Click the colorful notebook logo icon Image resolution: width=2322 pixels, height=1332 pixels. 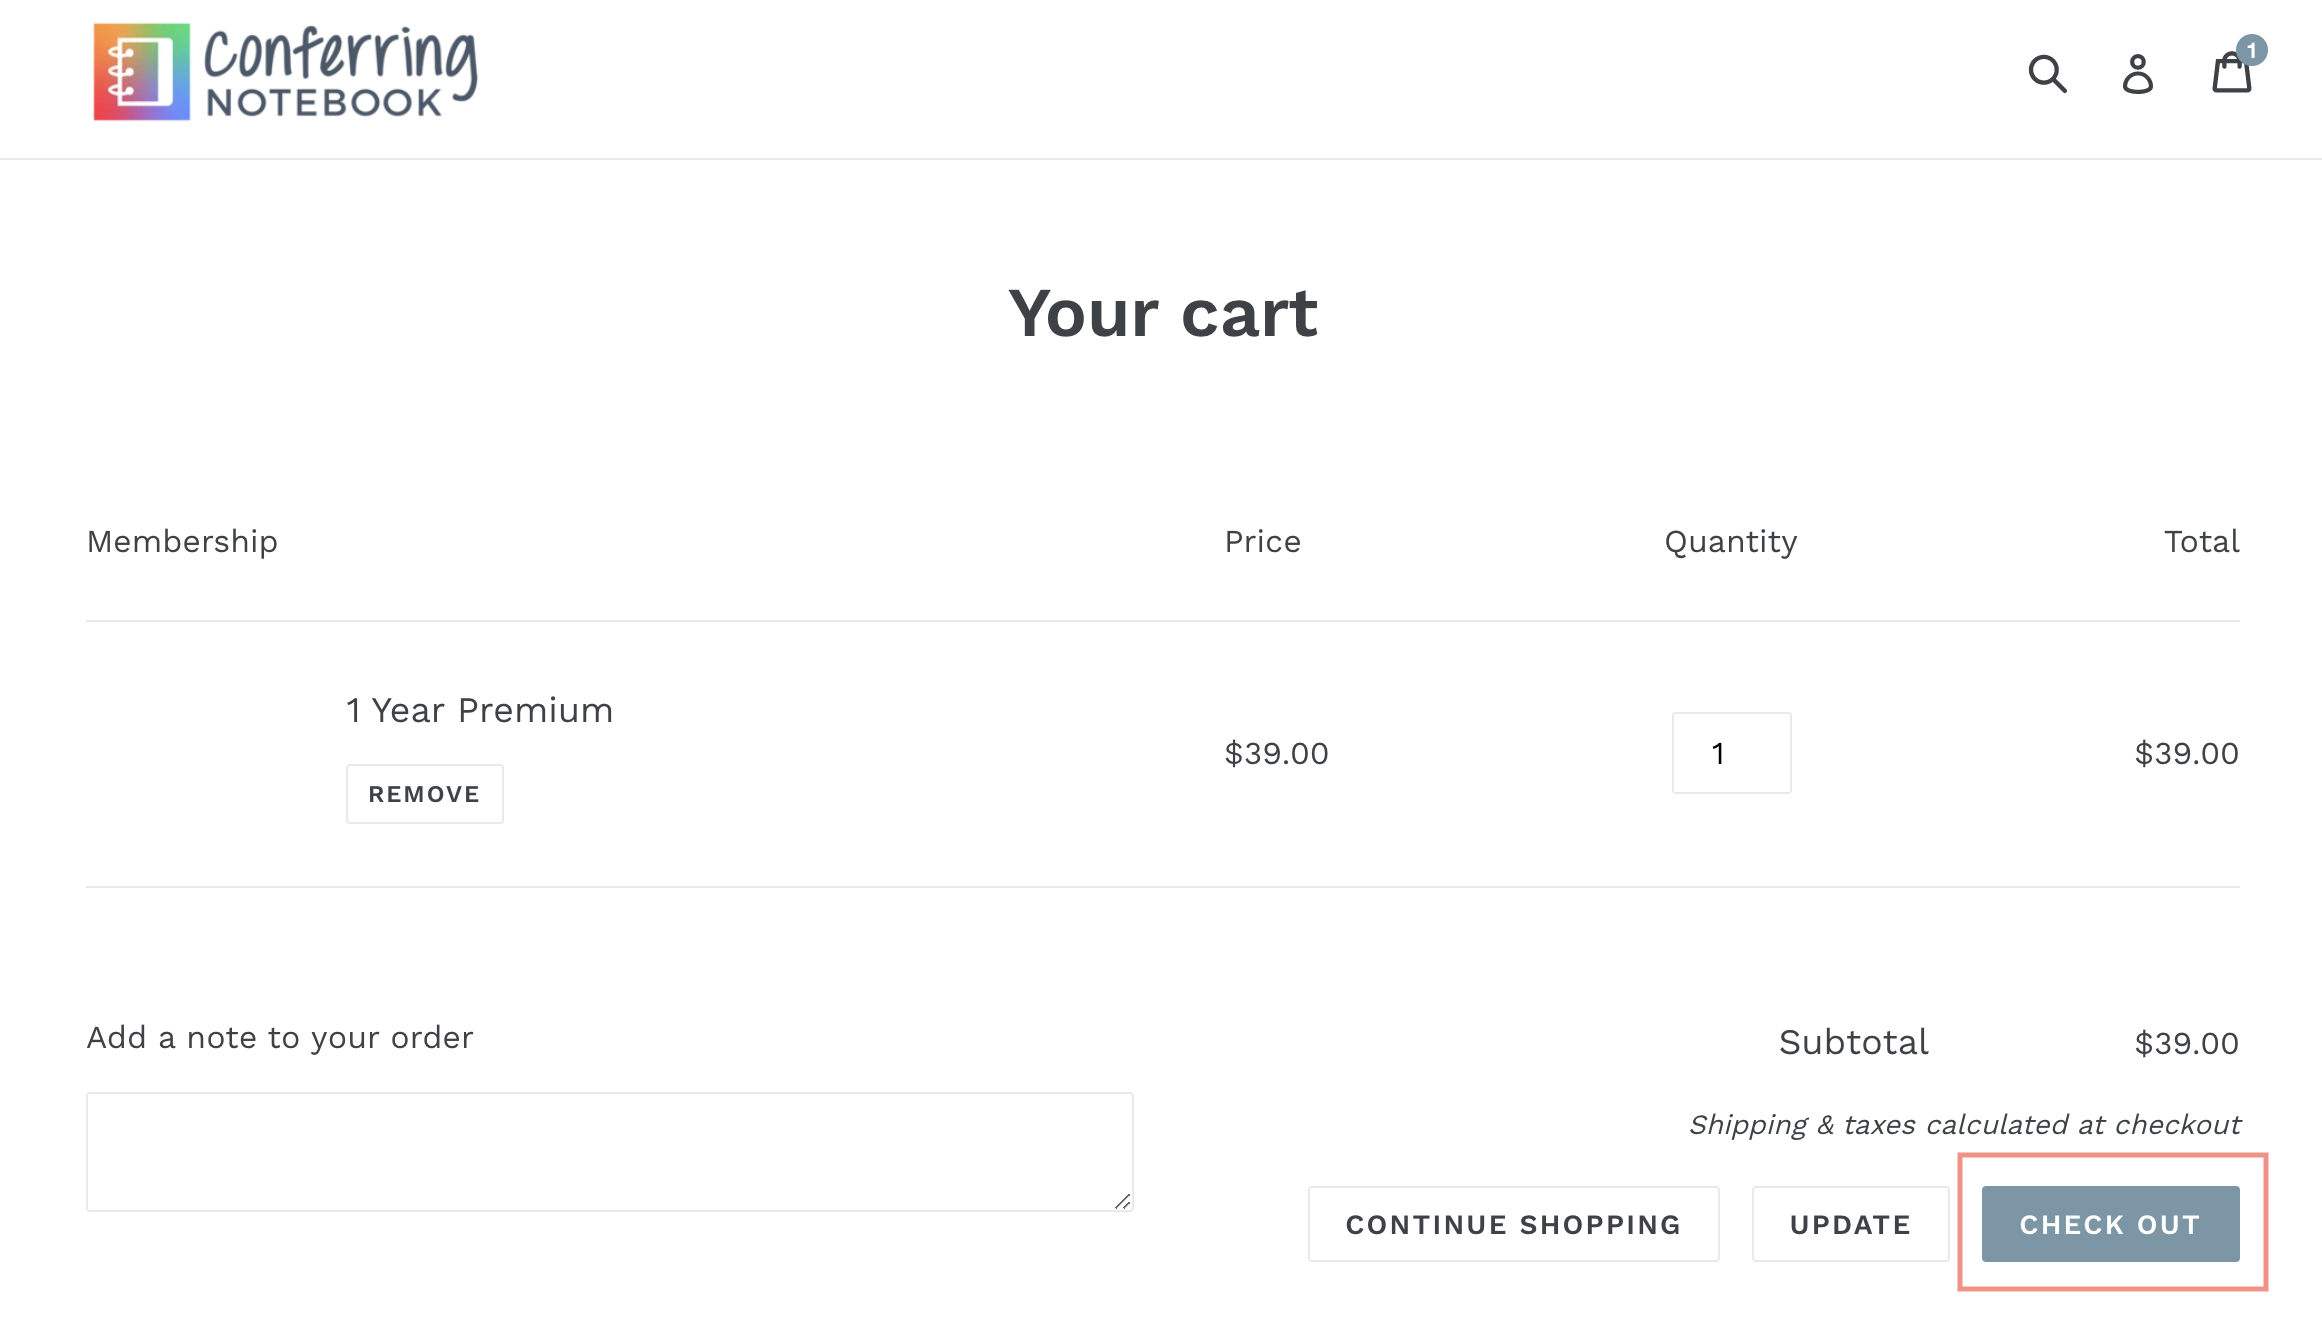click(x=141, y=72)
